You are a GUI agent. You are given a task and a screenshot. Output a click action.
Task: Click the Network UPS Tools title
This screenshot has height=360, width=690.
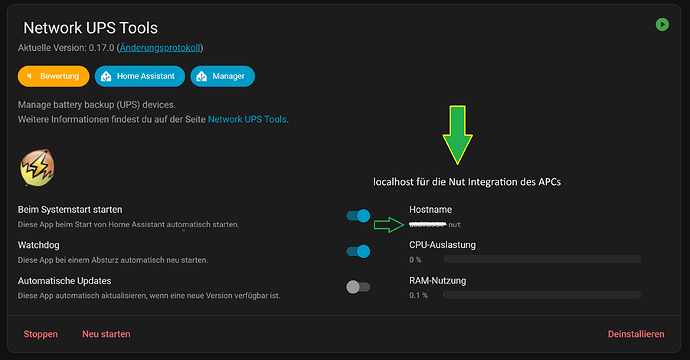[x=90, y=28]
